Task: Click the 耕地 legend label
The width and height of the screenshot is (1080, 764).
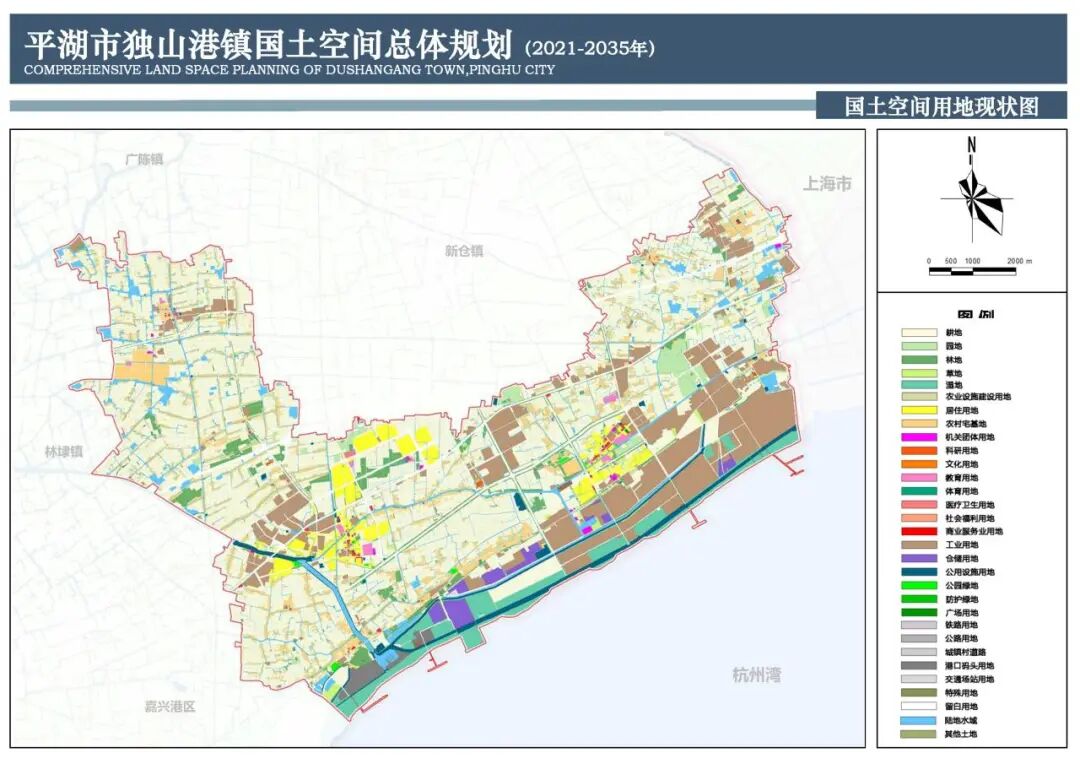Action: pos(953,331)
